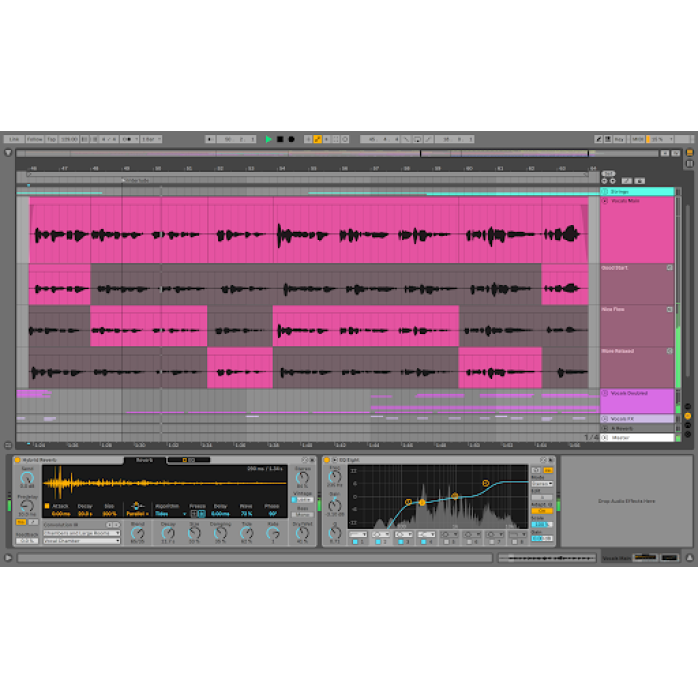Screen dimensions: 698x698
Task: Toggle detail view arrow at bottom right
Action: (x=690, y=557)
